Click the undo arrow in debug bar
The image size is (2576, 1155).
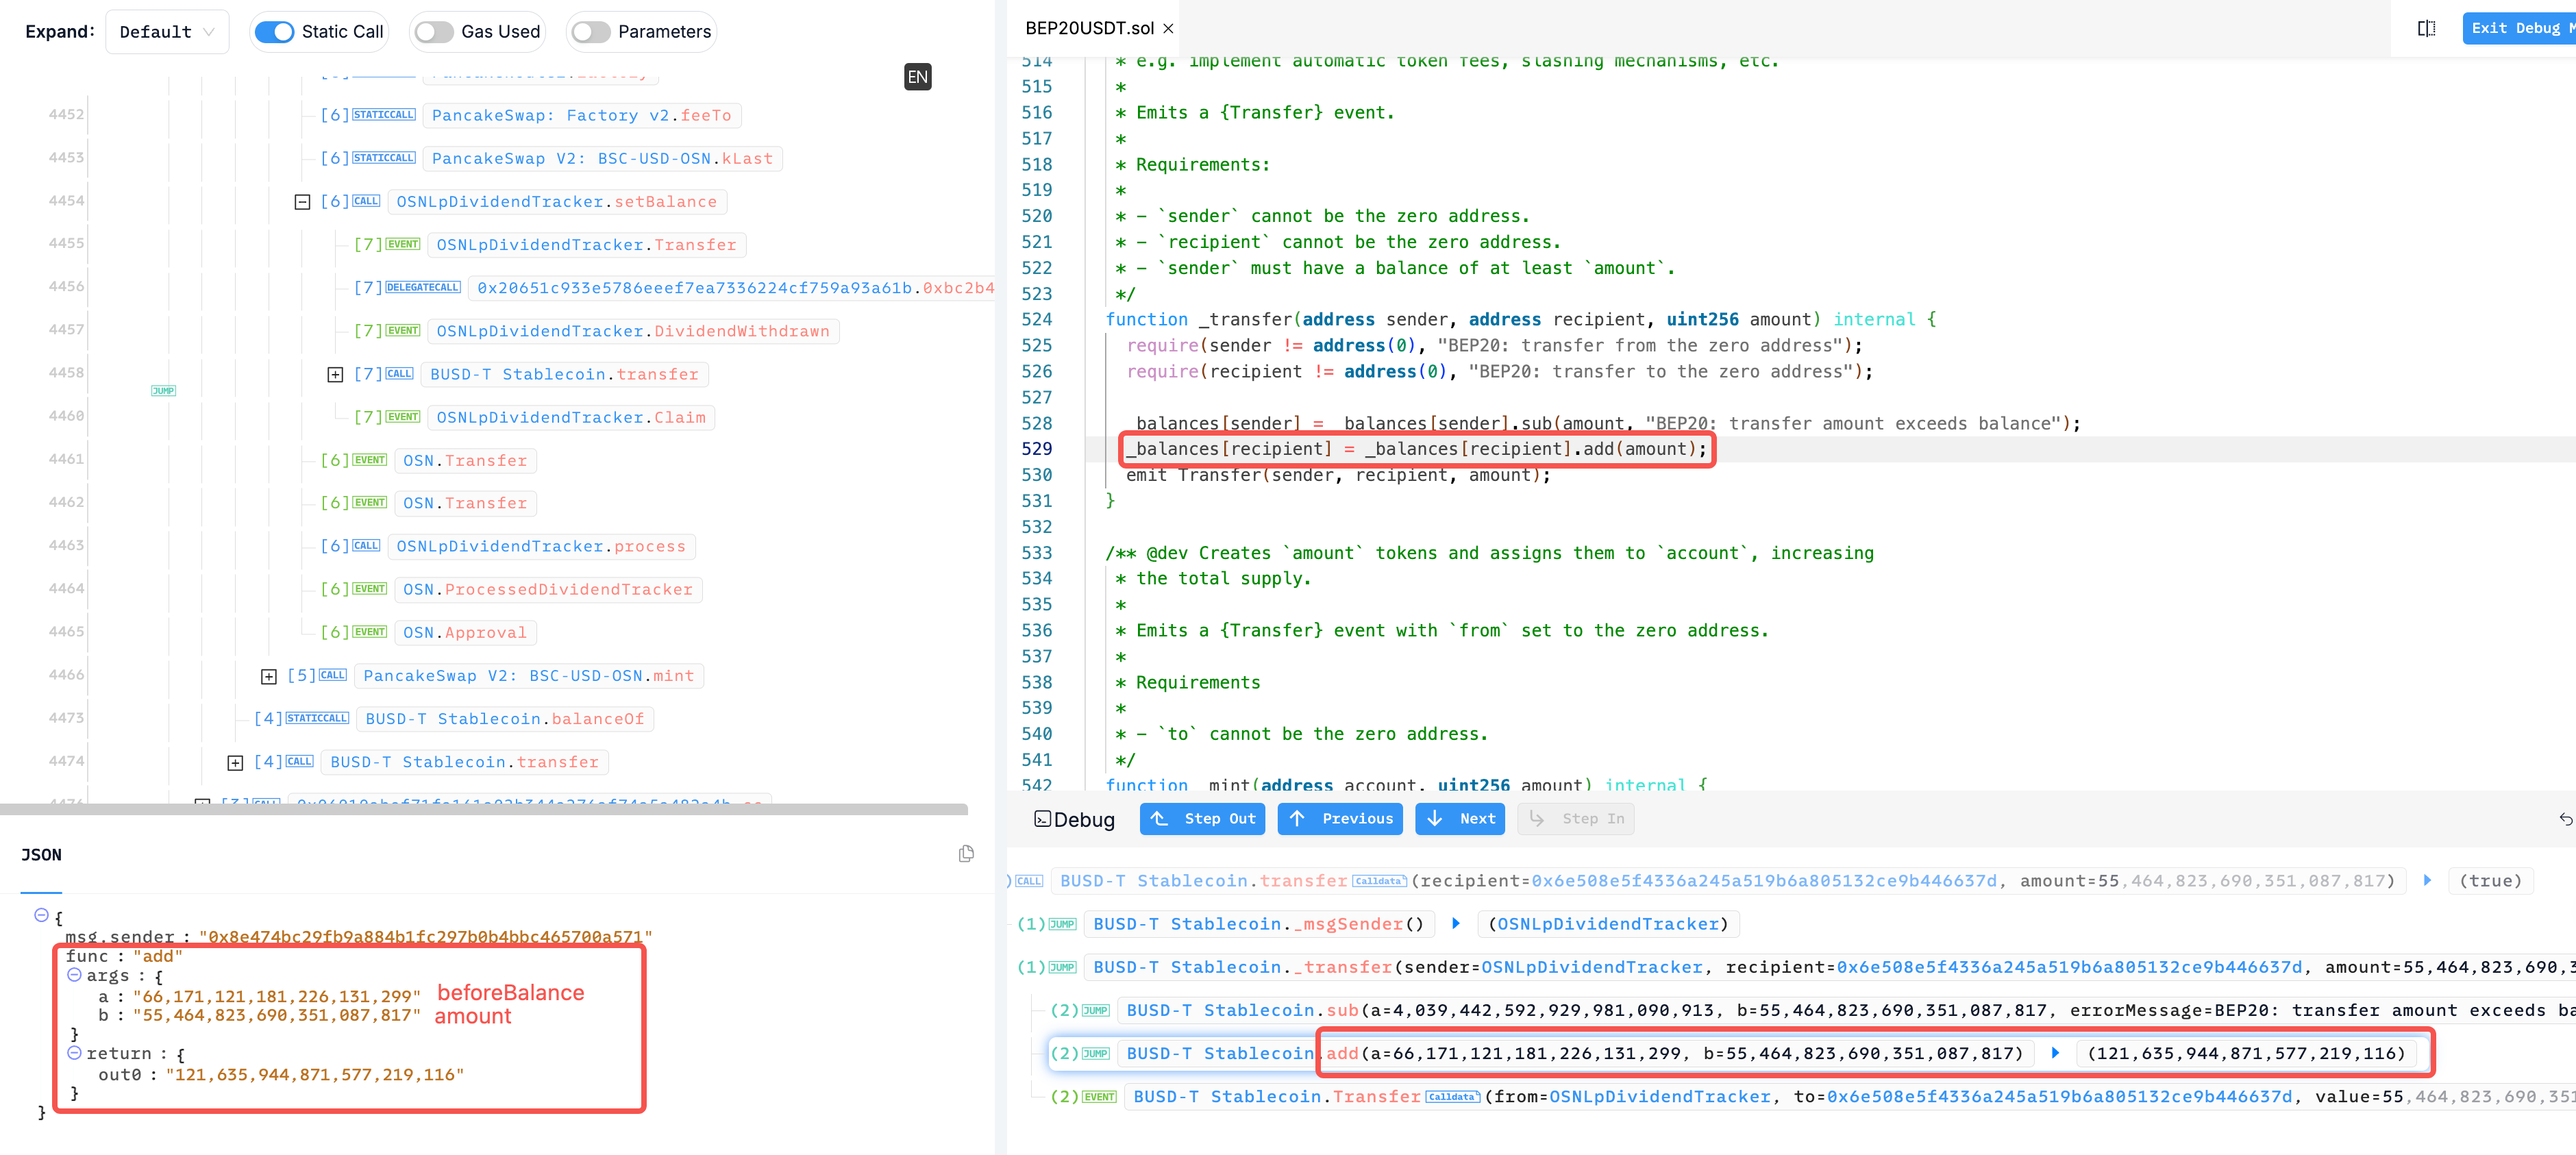[x=2565, y=819]
